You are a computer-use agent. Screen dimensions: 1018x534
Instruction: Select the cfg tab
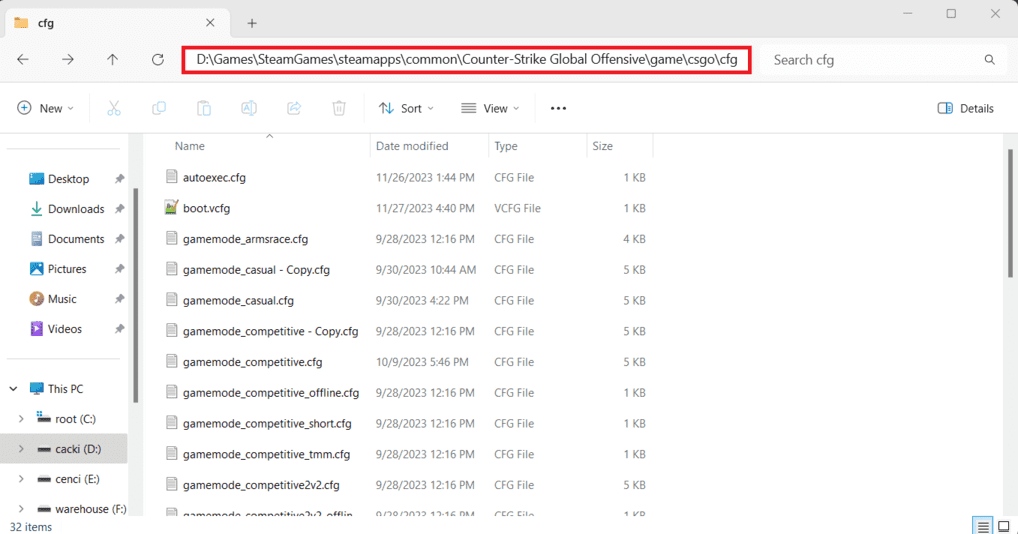point(117,23)
